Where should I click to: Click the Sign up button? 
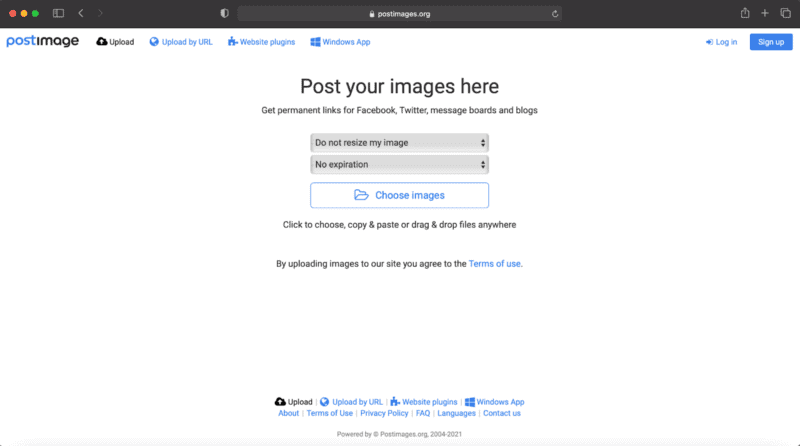tap(771, 42)
